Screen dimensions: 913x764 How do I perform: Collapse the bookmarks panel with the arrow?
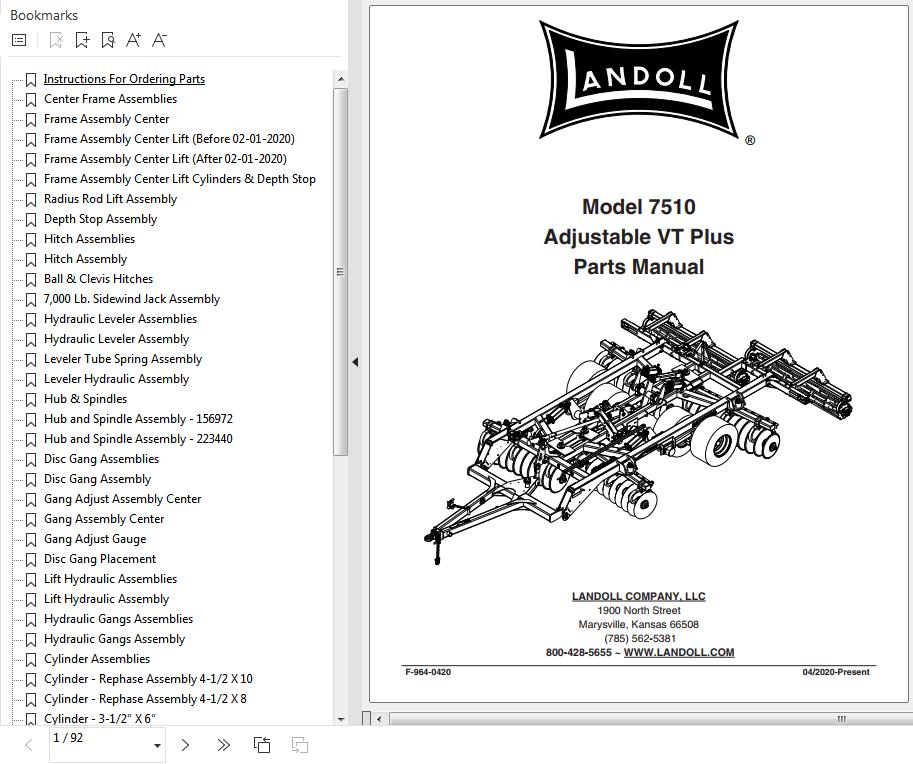pos(355,362)
